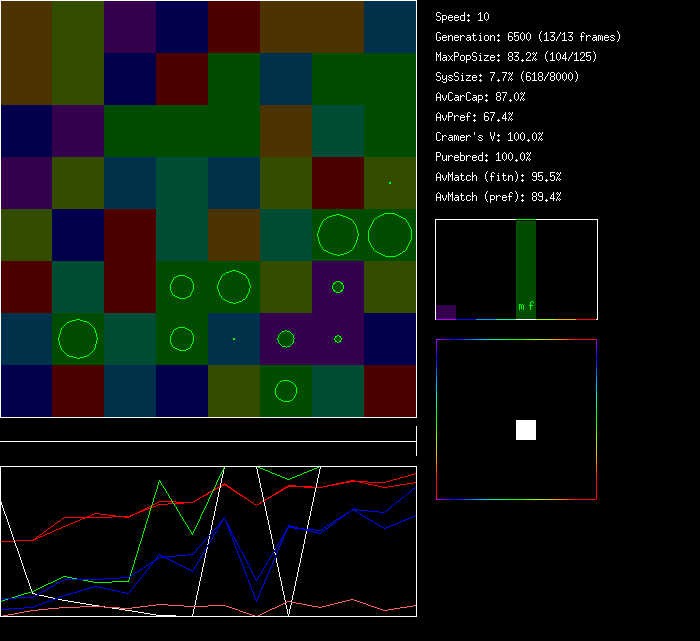
Task: Click the AvMatch (fitn) 95.5% label
Action: 498,177
